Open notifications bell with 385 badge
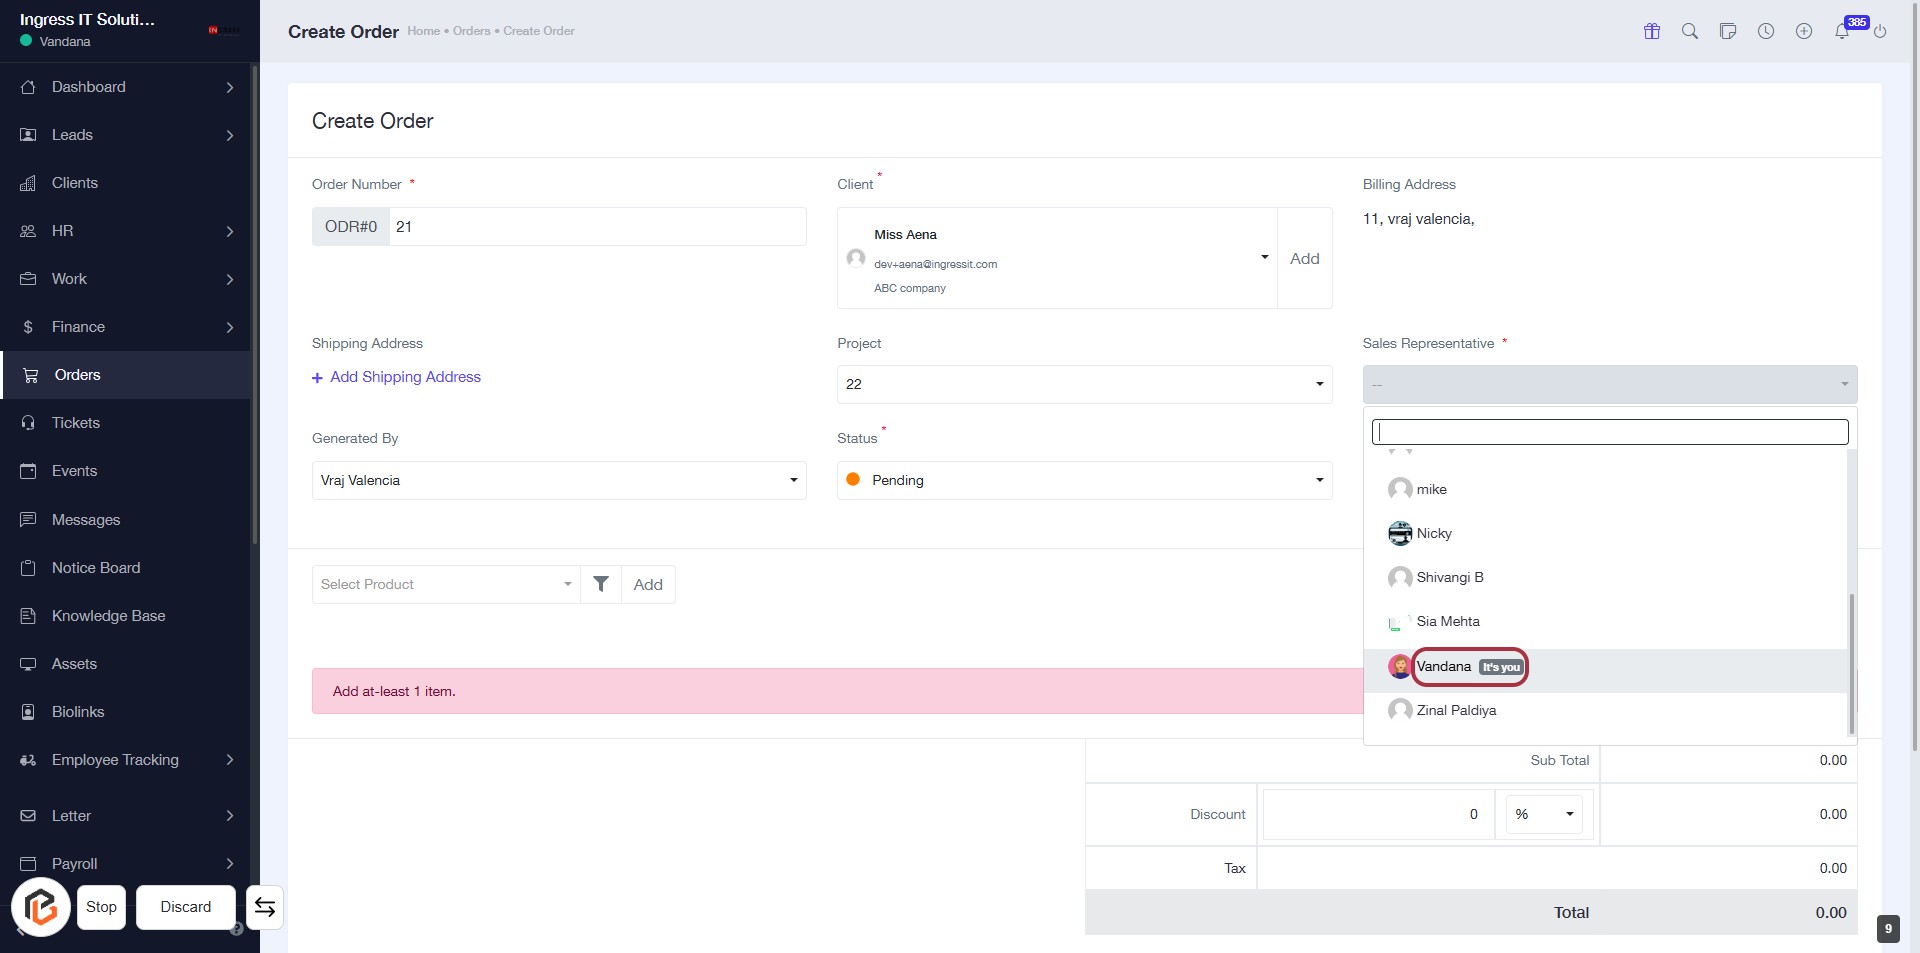 tap(1842, 31)
